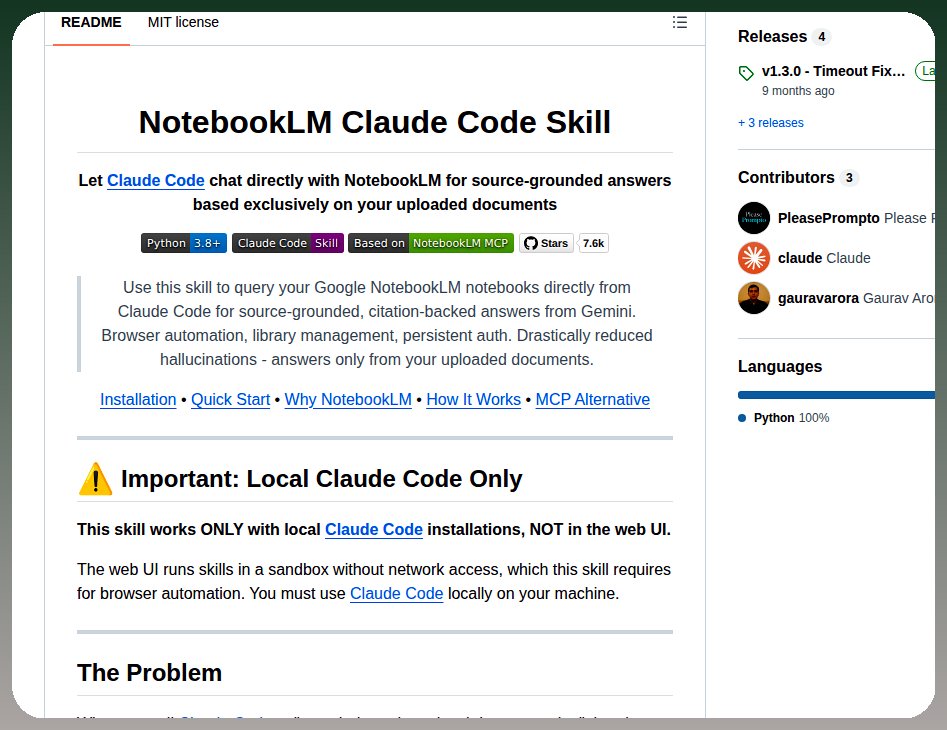Click the Python 3.8+ badge

coord(184,243)
